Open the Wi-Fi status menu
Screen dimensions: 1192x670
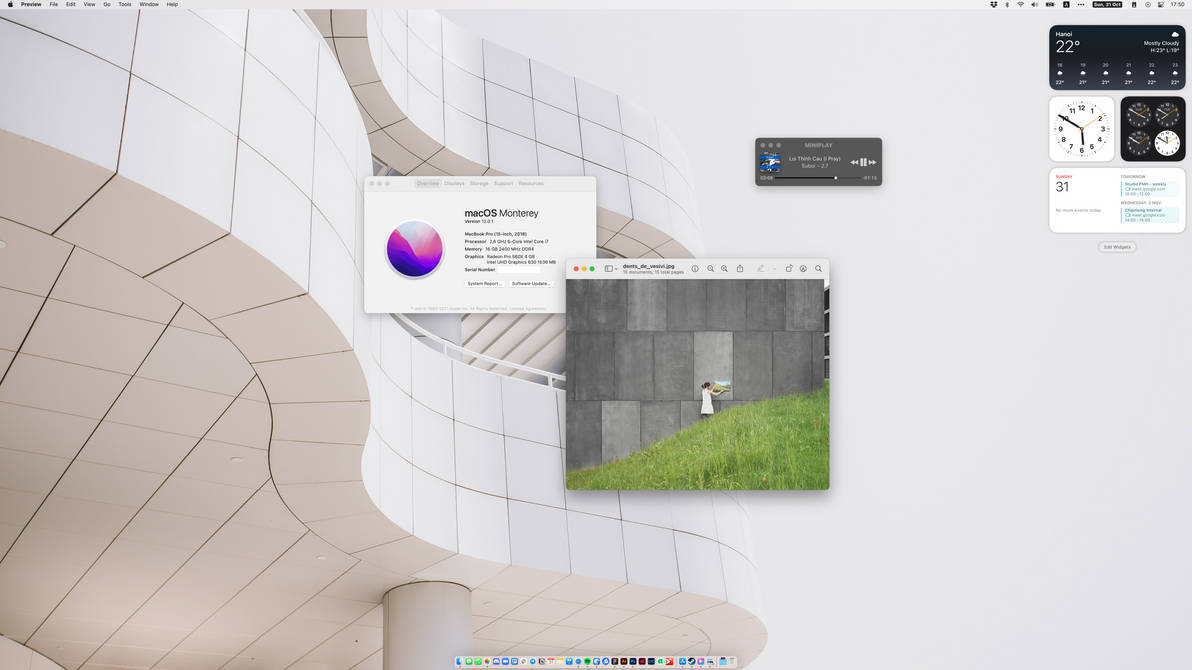tap(1021, 5)
